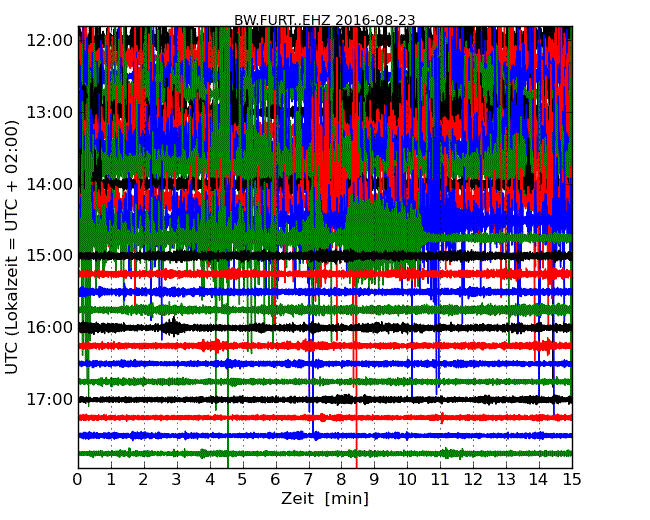The image size is (650, 520).
Task: Click the x-axis tick label 12
Action: [x=473, y=480]
